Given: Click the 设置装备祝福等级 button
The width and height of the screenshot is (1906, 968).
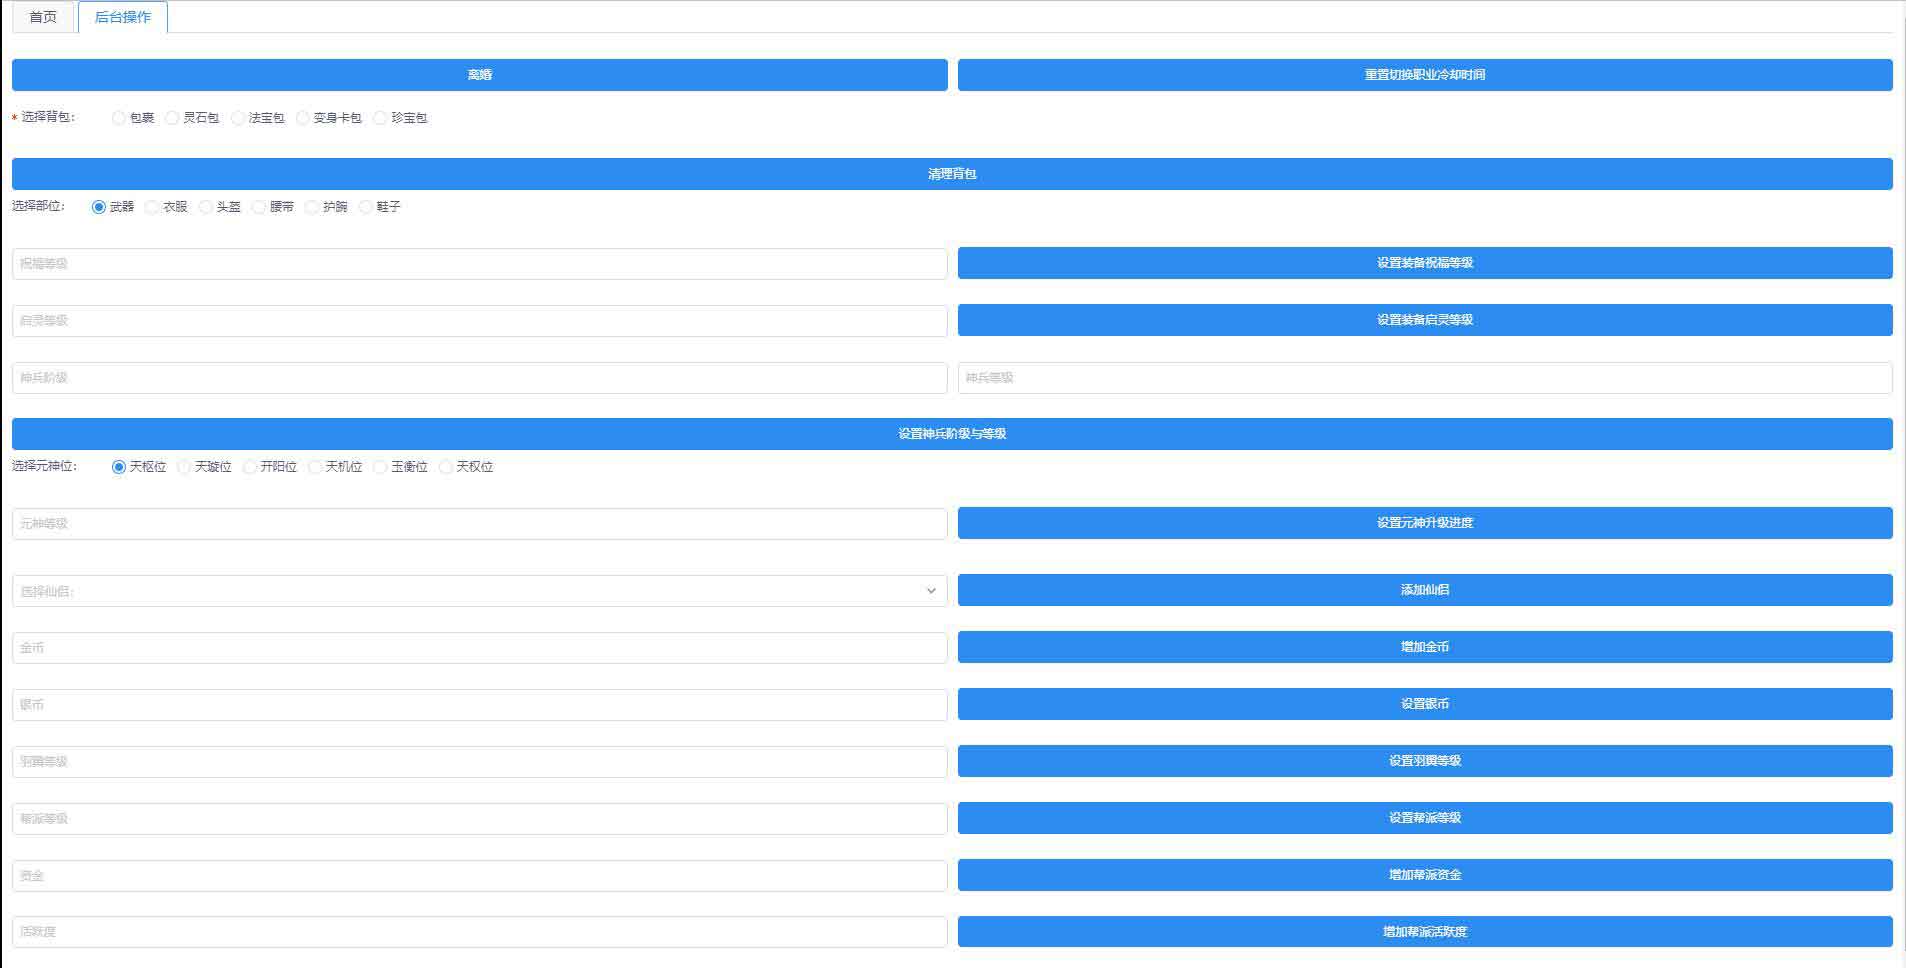Looking at the screenshot, I should click(1425, 263).
